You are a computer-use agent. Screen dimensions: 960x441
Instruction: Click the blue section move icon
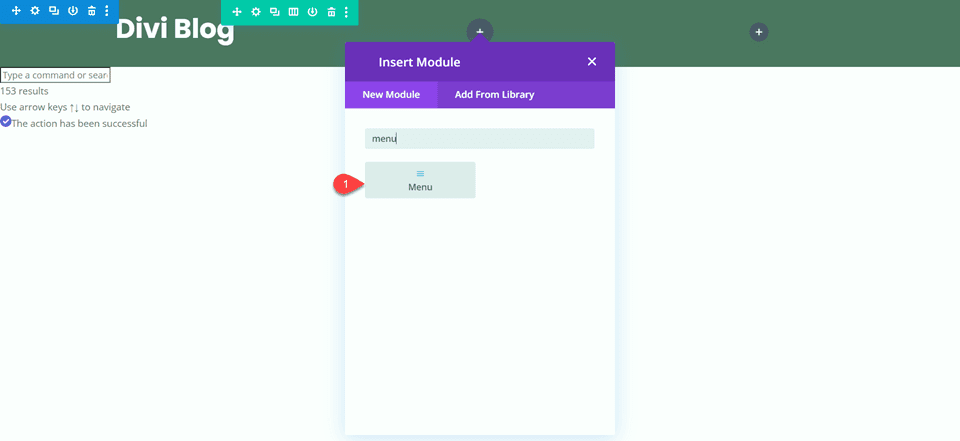tap(16, 11)
